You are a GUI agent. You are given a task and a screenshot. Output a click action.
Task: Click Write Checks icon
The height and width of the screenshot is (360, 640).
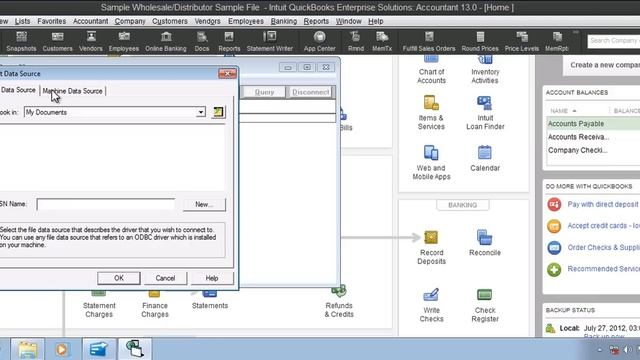click(431, 305)
